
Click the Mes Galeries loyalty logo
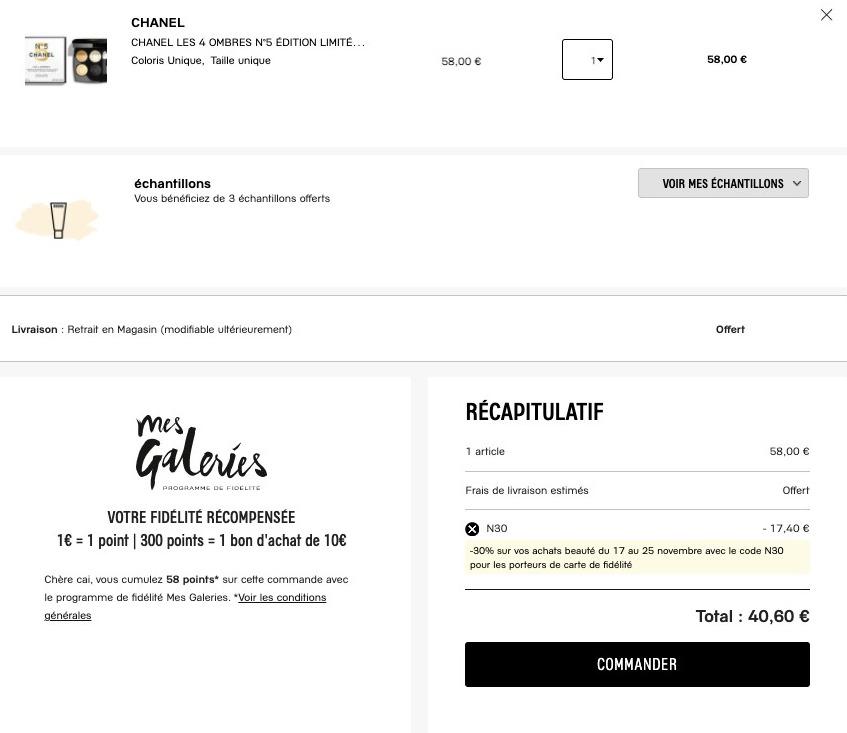pos(201,453)
